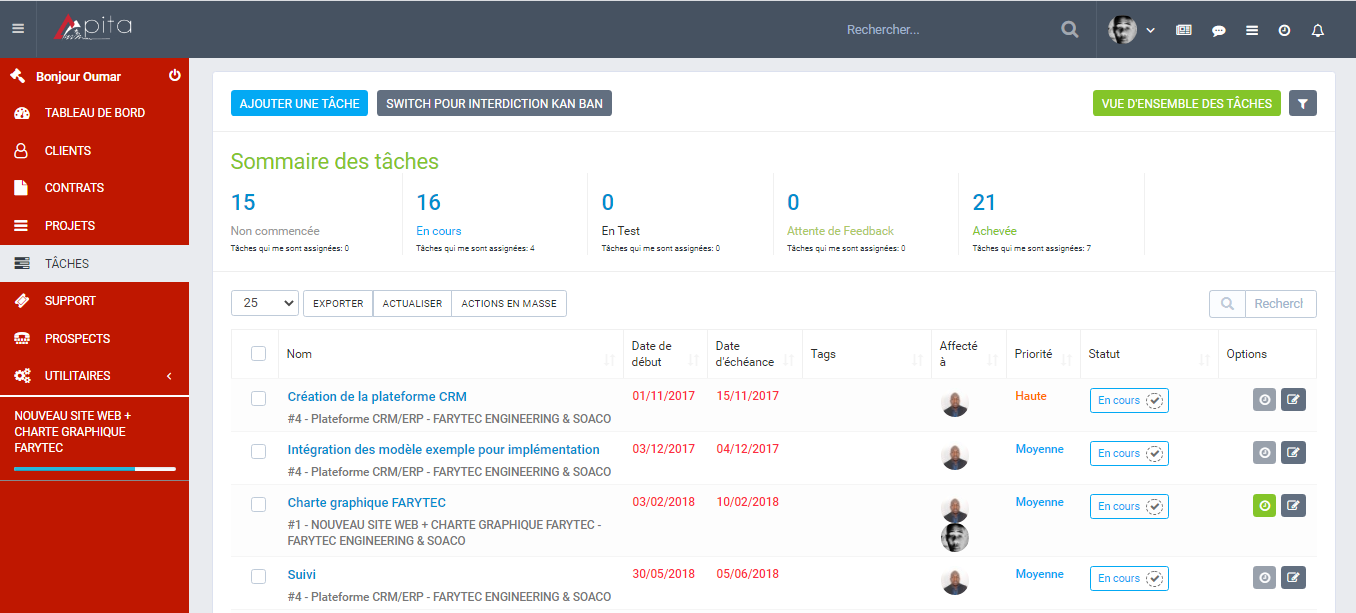
Task: Mark Intégration des modèle task complete
Action: (x=1155, y=454)
